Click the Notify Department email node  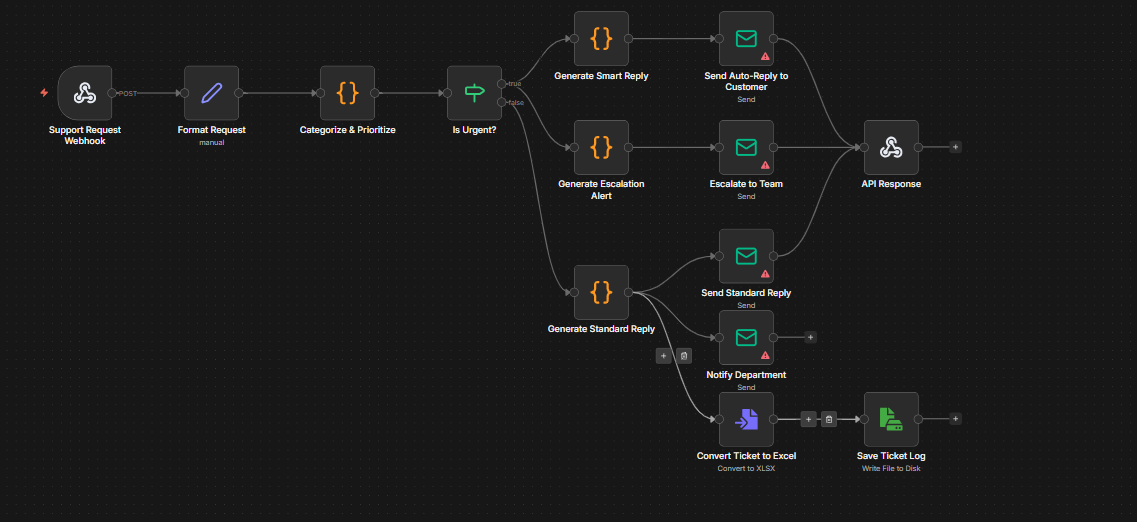click(x=746, y=337)
